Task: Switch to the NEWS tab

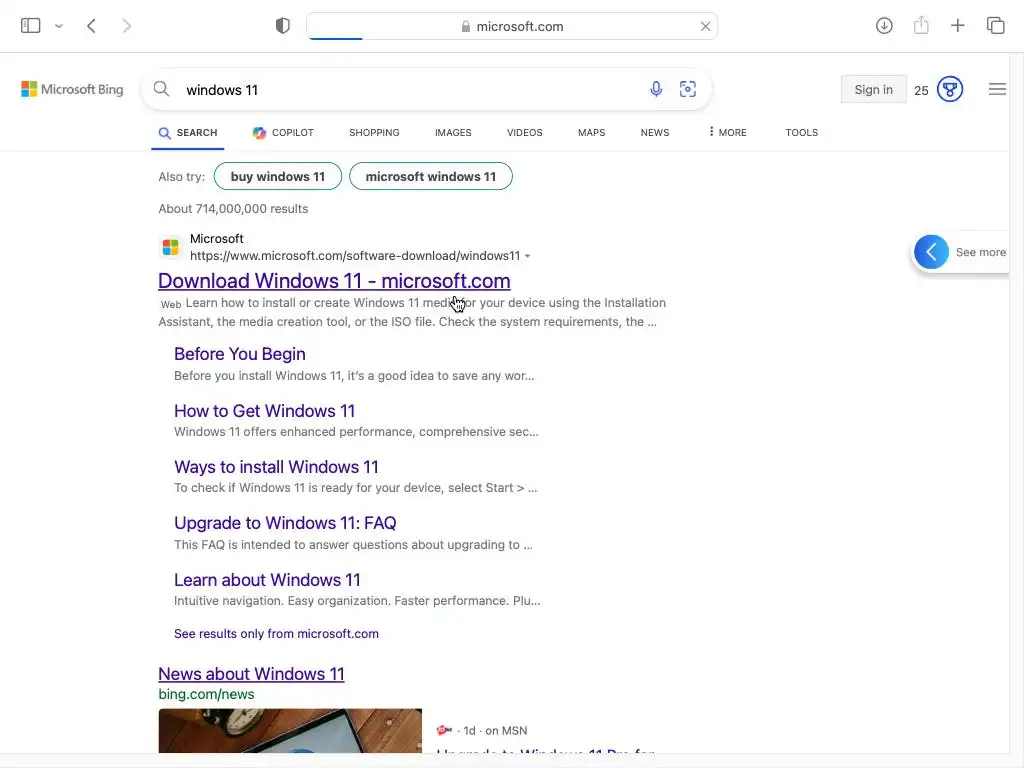Action: (x=655, y=133)
